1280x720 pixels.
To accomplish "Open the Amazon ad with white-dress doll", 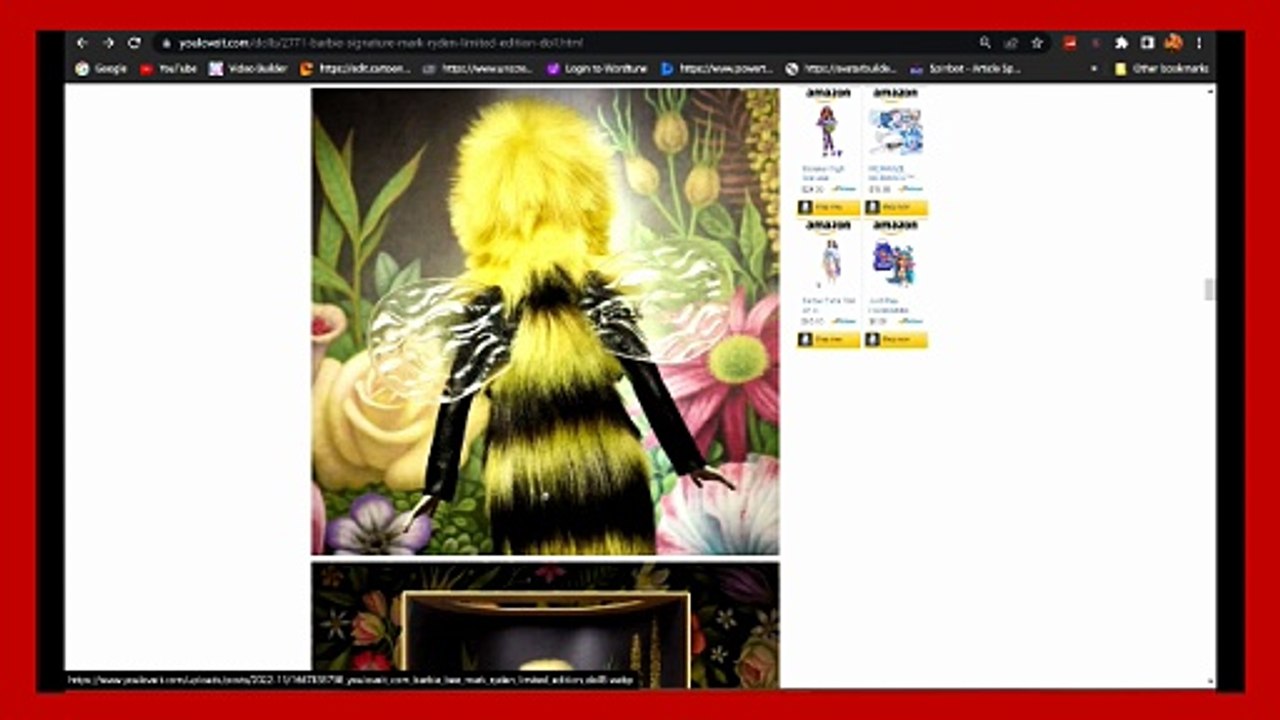I will (828, 284).
